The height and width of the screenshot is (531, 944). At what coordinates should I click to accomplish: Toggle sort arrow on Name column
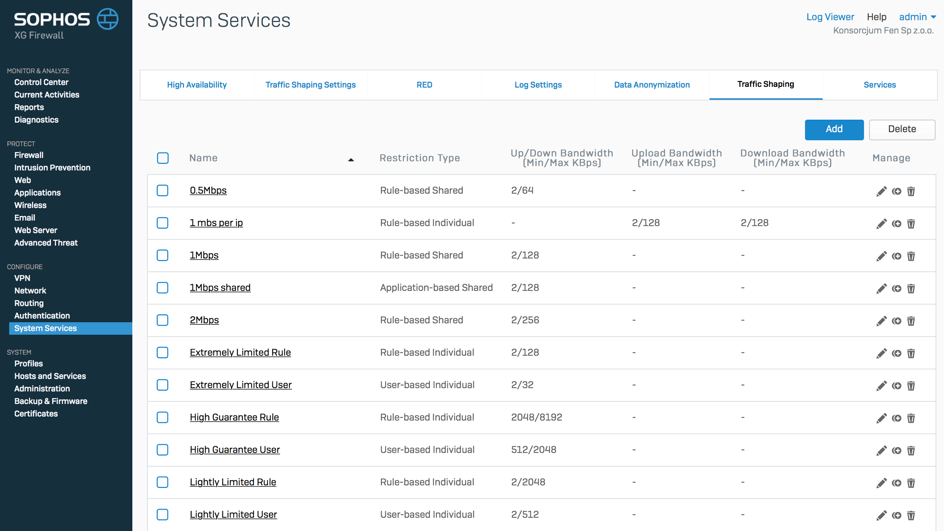coord(351,159)
